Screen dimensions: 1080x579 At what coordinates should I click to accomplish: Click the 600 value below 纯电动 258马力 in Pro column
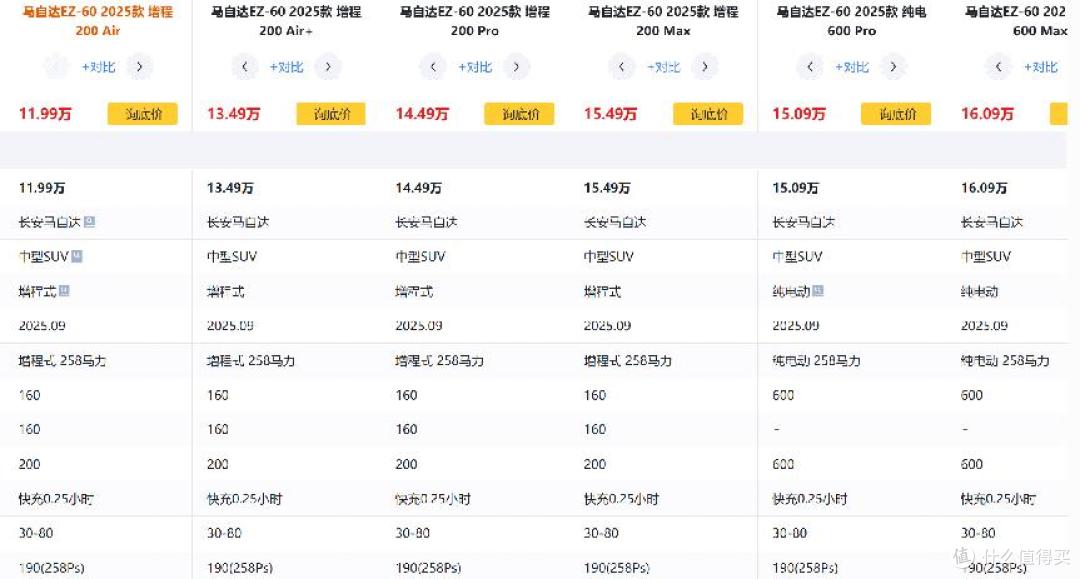pyautogui.click(x=783, y=394)
